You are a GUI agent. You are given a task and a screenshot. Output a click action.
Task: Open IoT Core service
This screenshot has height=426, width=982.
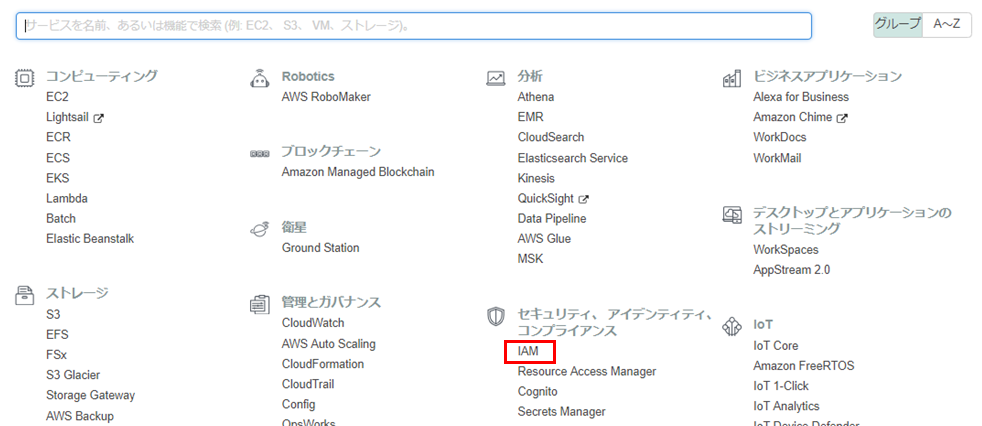pyautogui.click(x=776, y=346)
